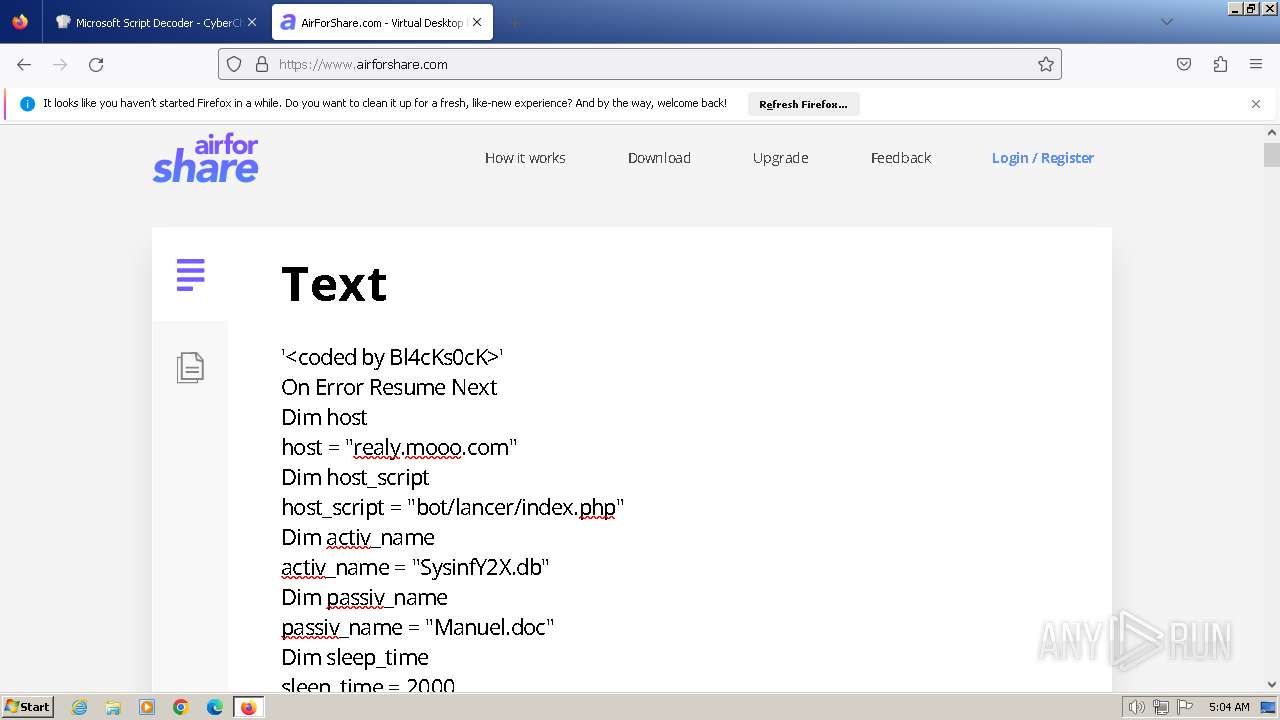The image size is (1280, 720).
Task: Click the host = "realy.mooo.com" line
Action: pyautogui.click(x=399, y=447)
